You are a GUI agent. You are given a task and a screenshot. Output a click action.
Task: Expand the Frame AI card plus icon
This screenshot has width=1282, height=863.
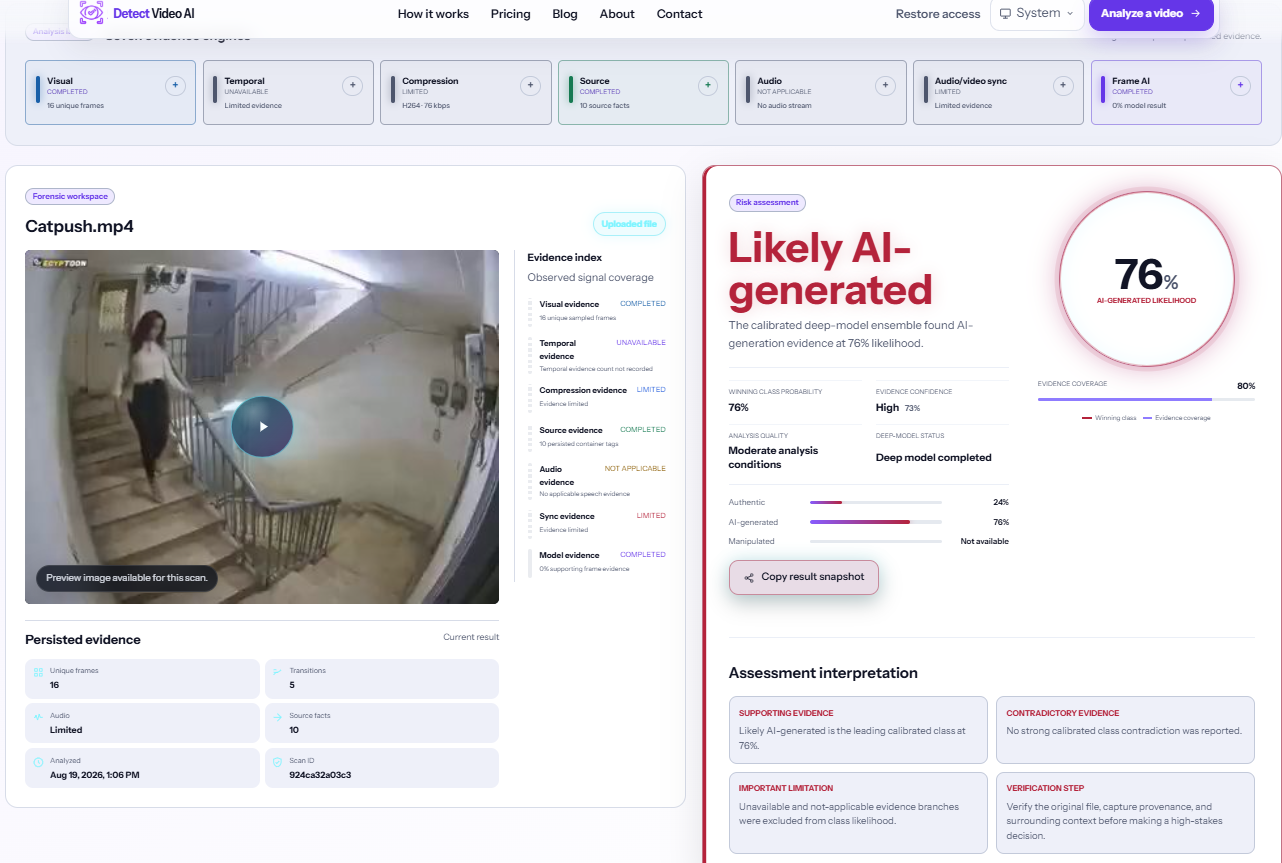[1240, 86]
